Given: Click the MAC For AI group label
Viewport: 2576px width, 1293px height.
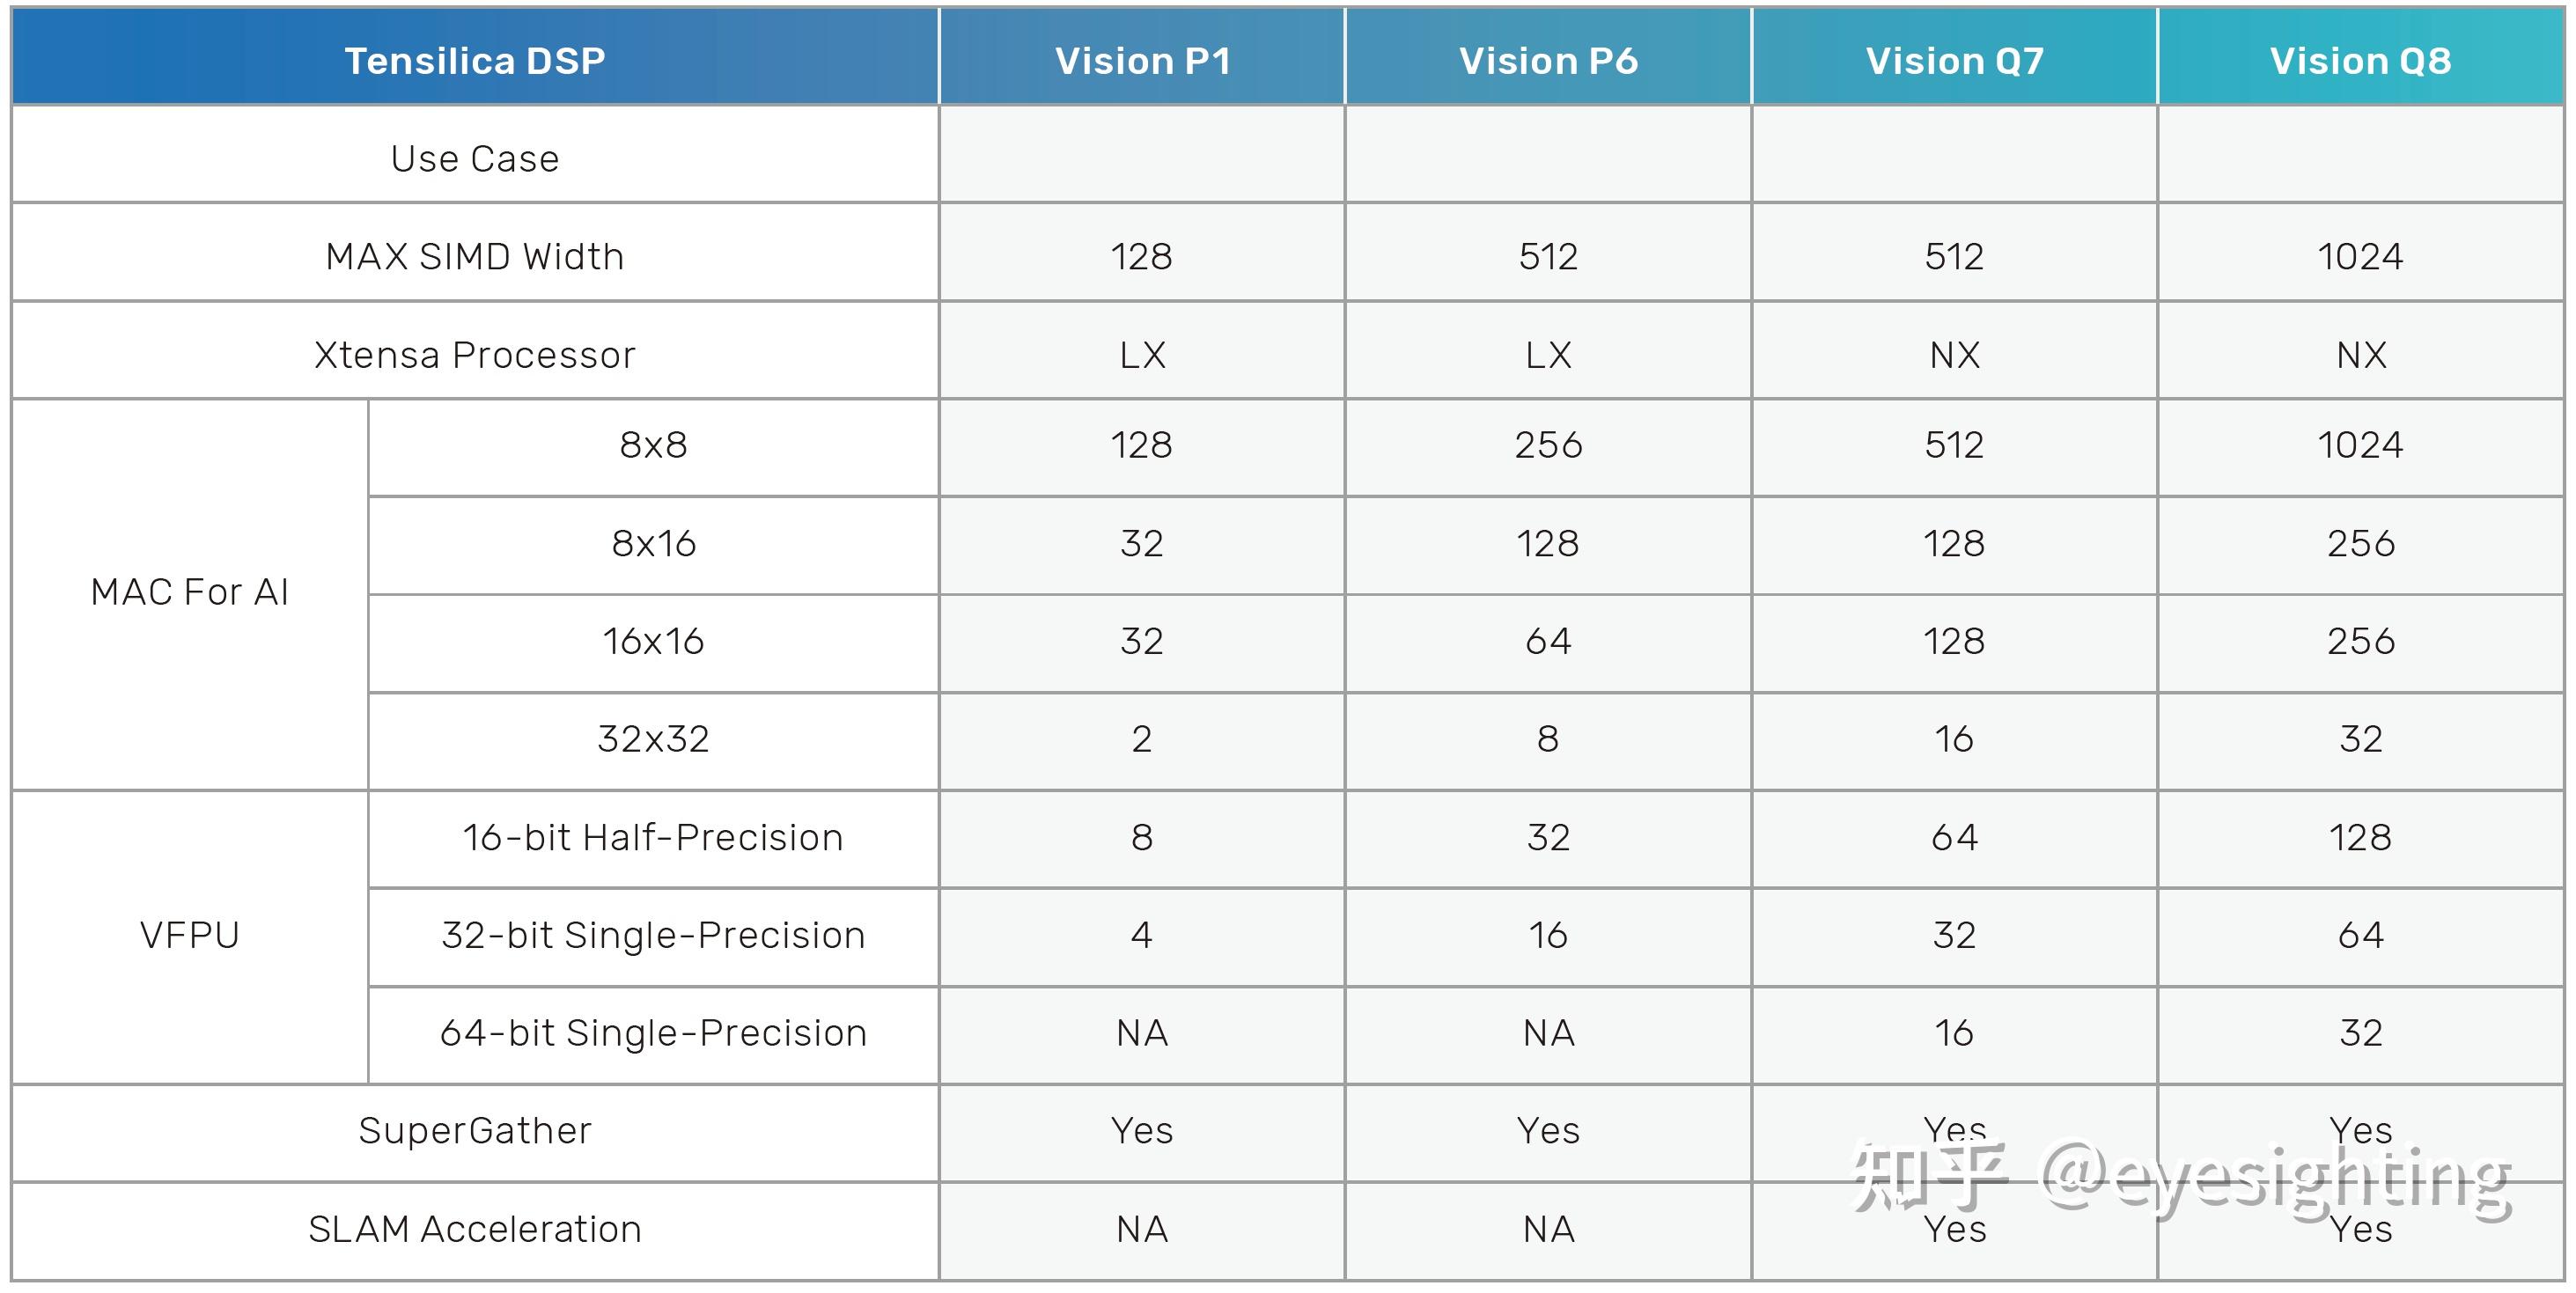Looking at the screenshot, I should [190, 592].
